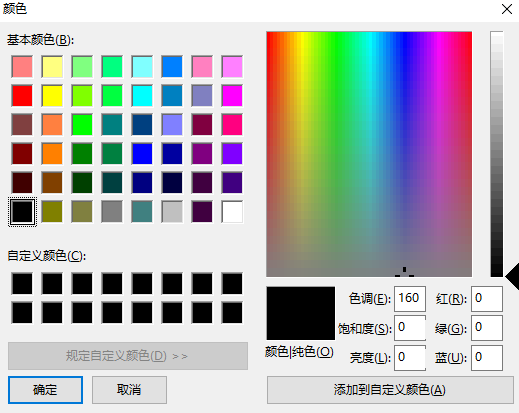
Task: Click inside the 色调 hue input field
Action: point(410,298)
